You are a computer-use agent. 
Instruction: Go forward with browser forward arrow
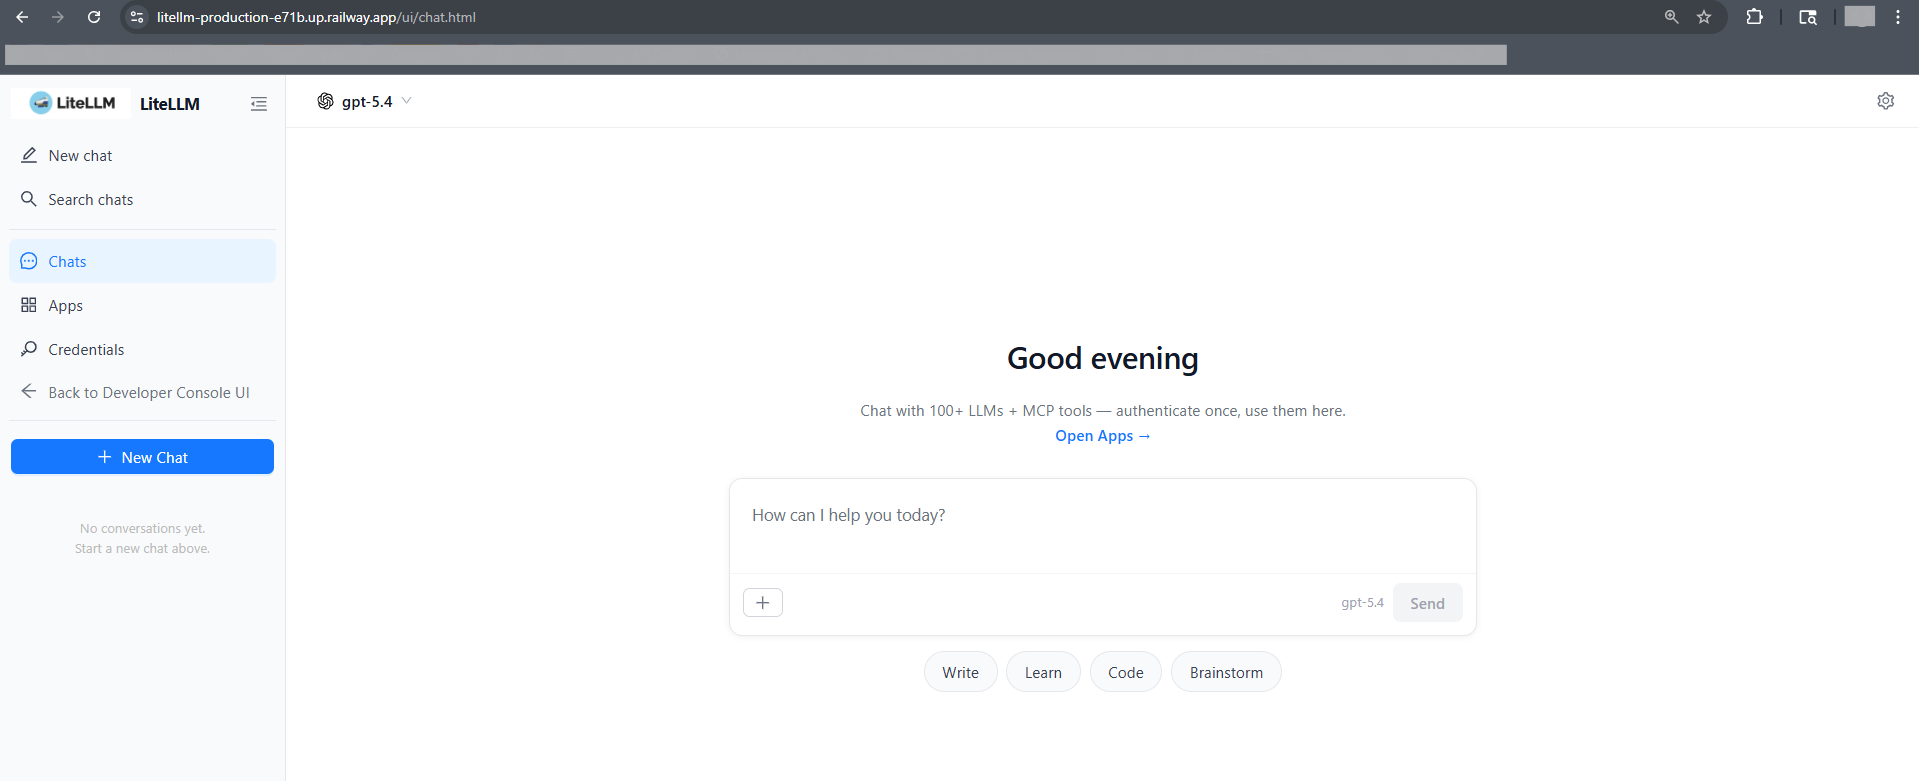coord(58,17)
